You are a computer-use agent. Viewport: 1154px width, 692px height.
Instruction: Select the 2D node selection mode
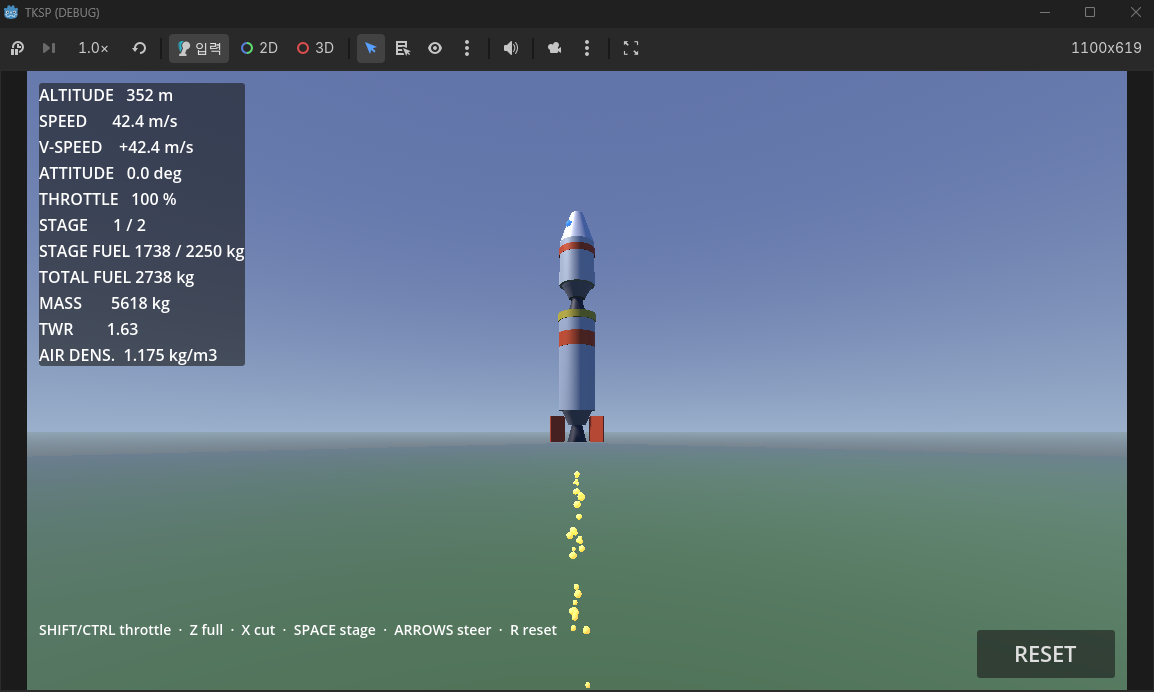click(x=259, y=49)
